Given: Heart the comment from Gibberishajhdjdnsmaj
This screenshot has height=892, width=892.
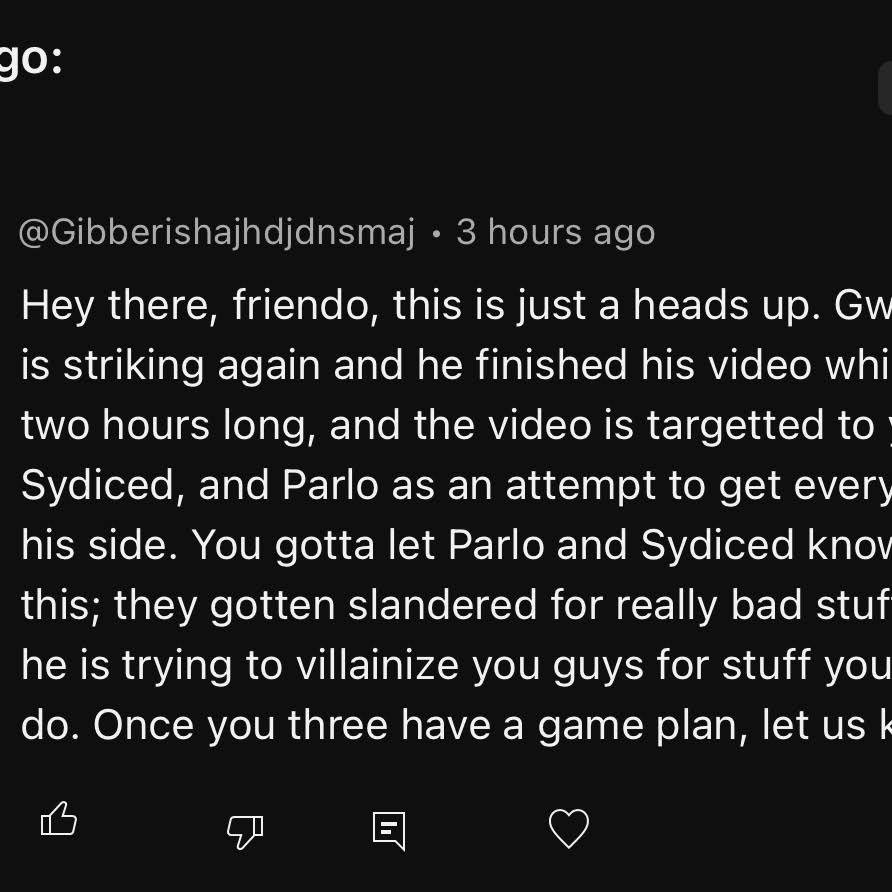Looking at the screenshot, I should (x=568, y=828).
